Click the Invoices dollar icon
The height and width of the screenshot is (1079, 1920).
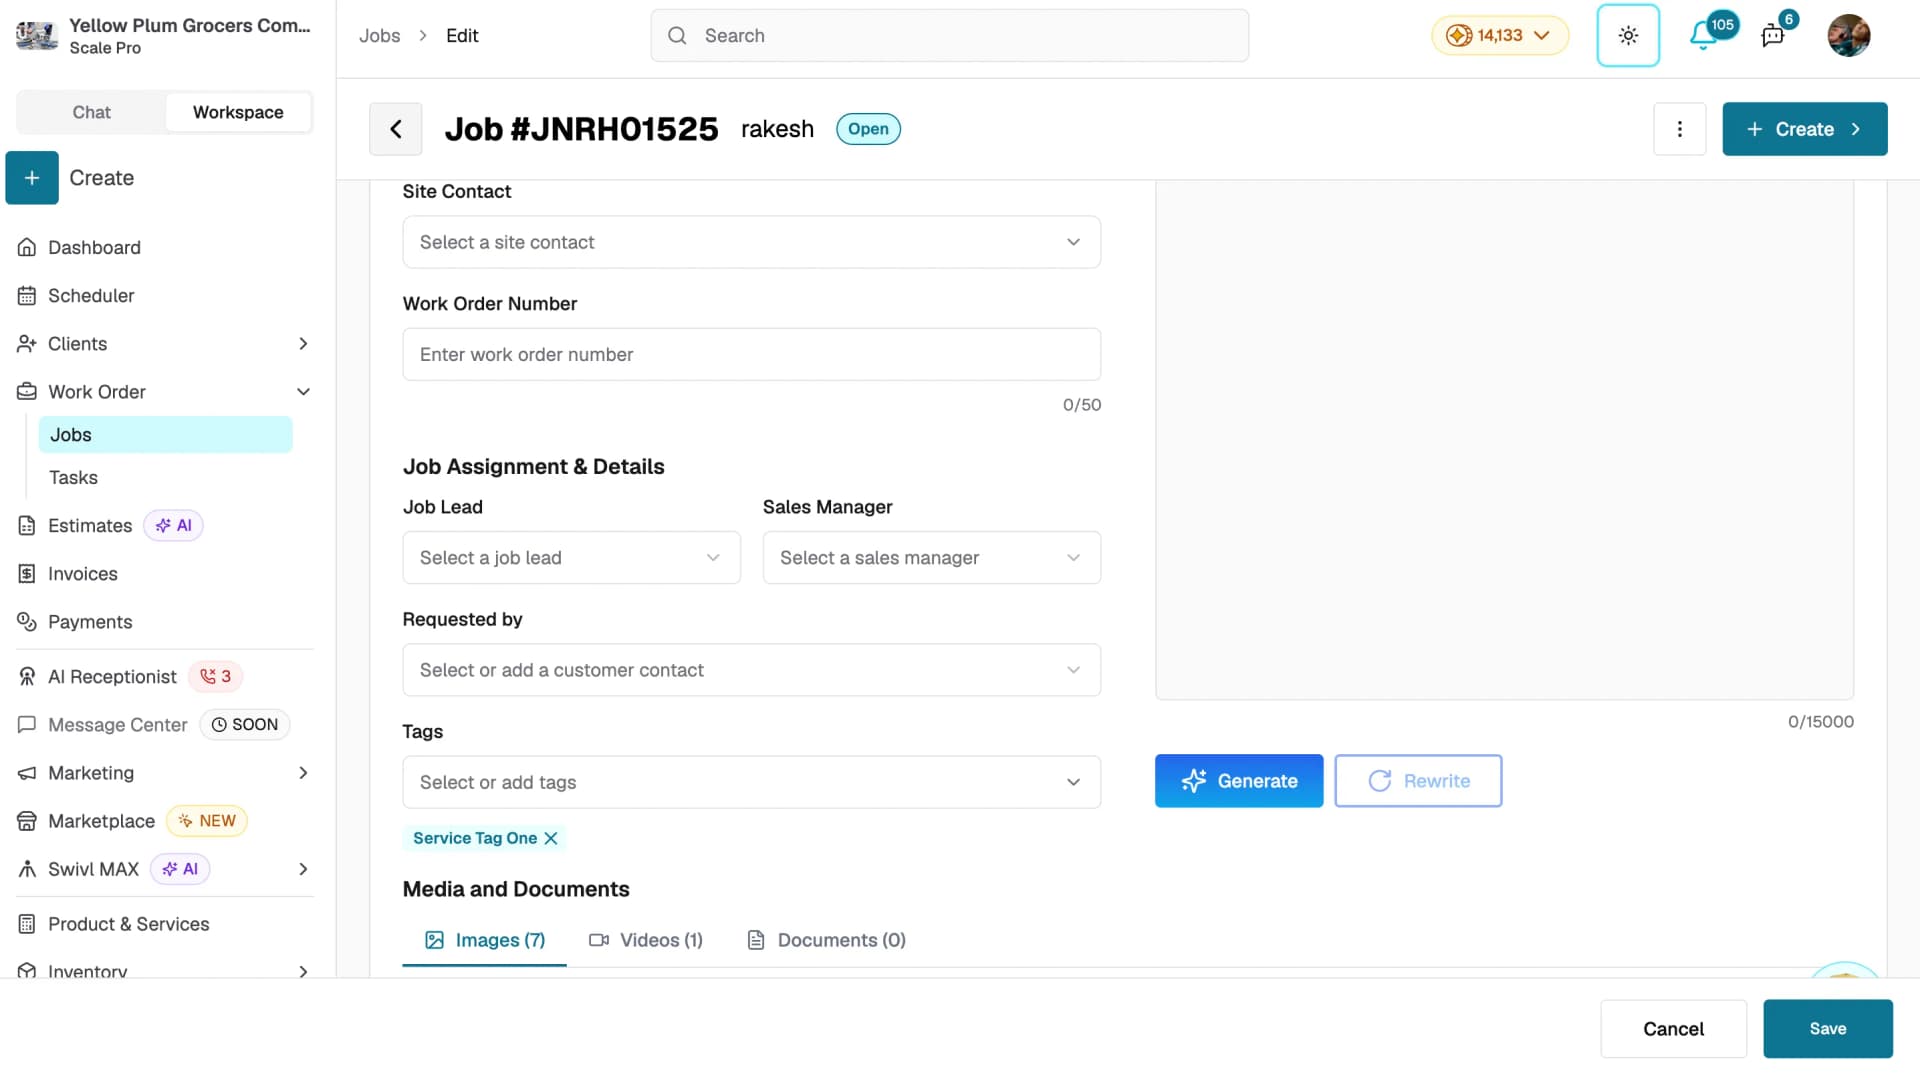click(27, 574)
